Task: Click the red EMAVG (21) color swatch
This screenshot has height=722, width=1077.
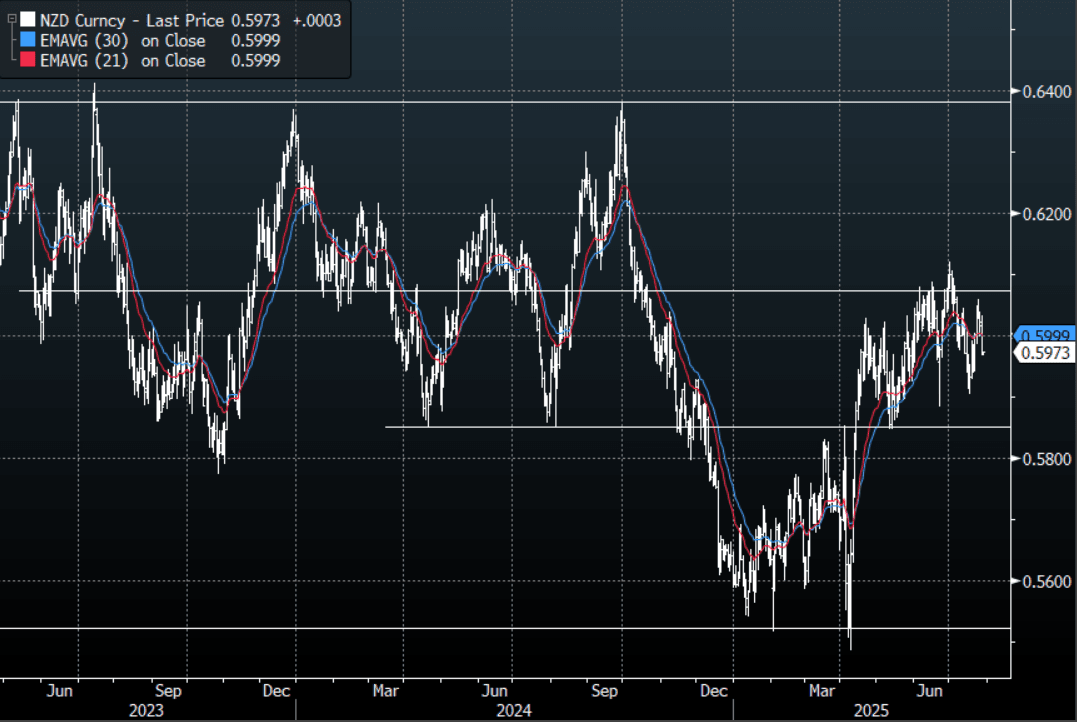Action: tap(27, 60)
